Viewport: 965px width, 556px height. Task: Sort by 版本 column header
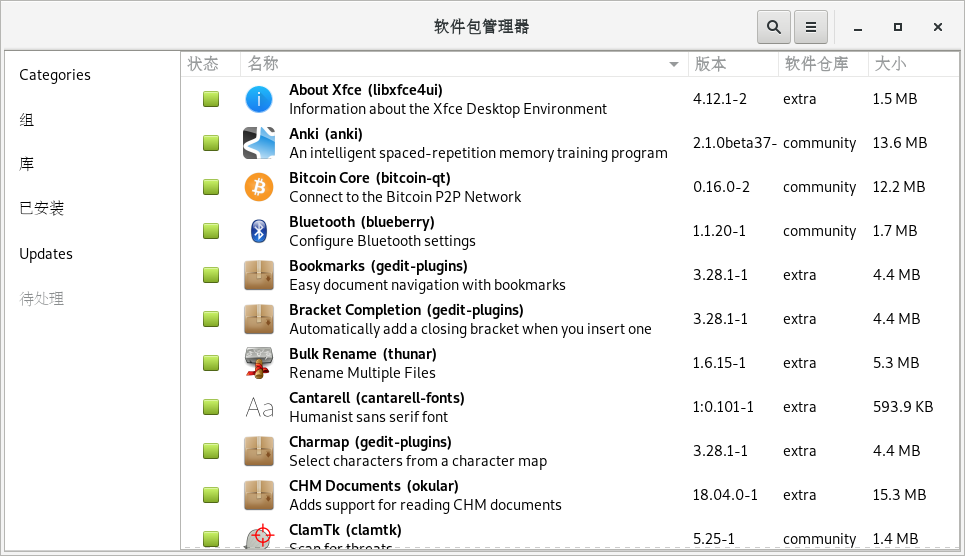tap(732, 64)
